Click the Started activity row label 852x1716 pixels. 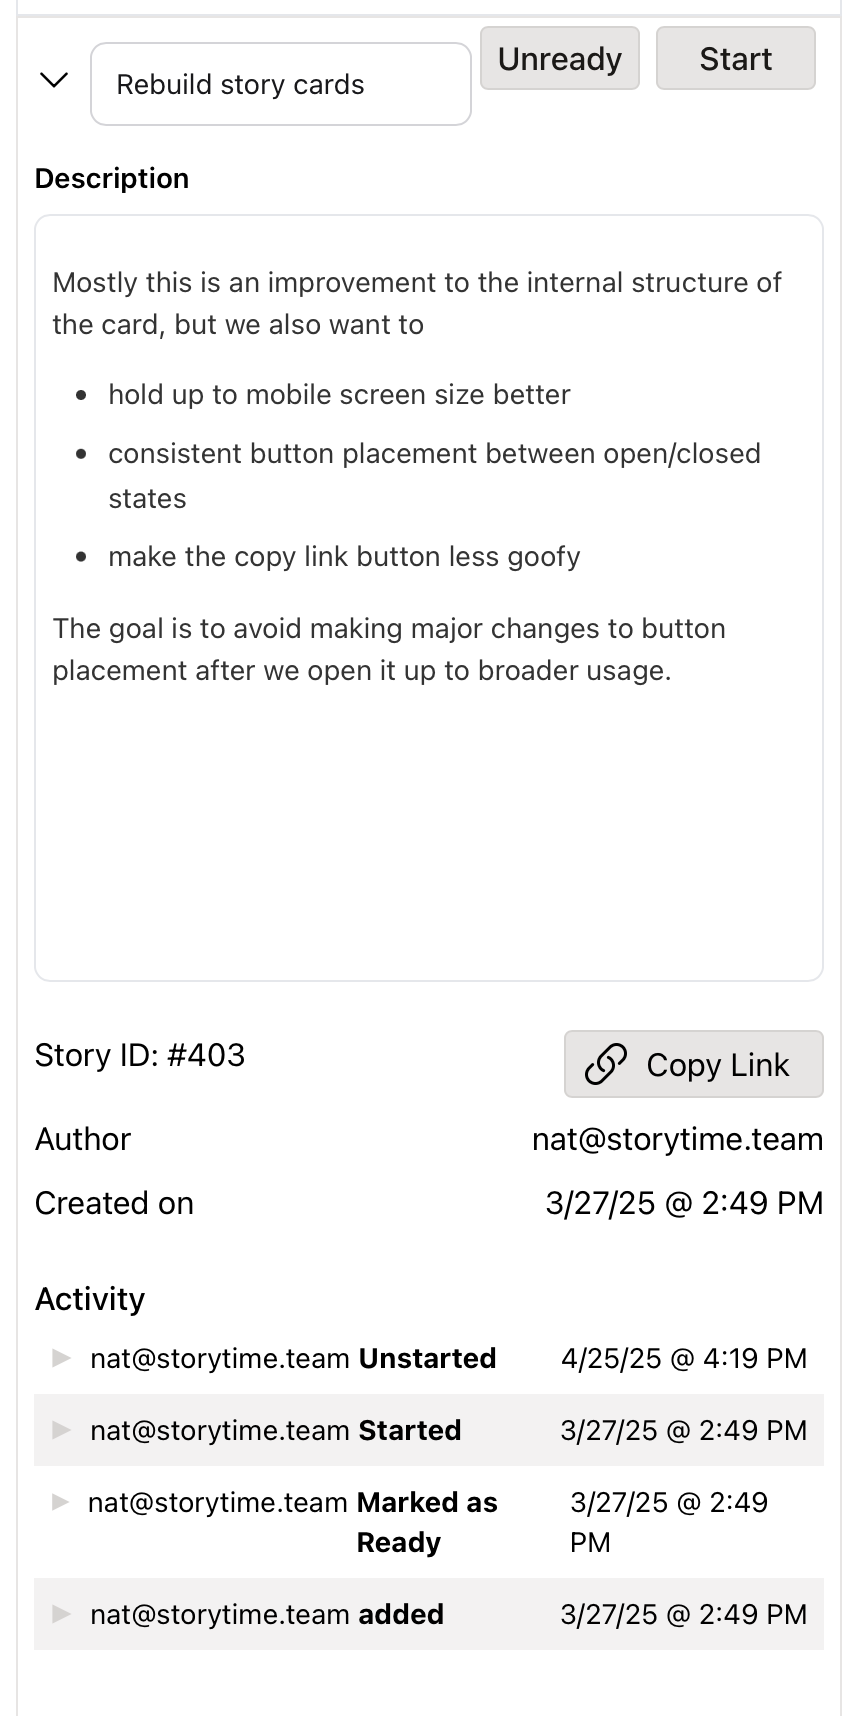[409, 1430]
